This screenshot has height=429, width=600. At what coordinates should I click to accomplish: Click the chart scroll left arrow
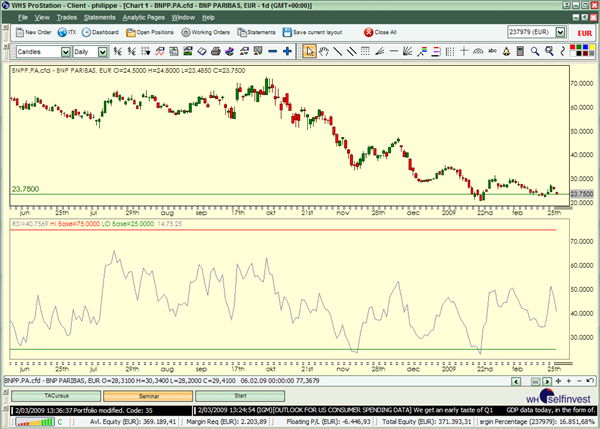click(x=516, y=381)
